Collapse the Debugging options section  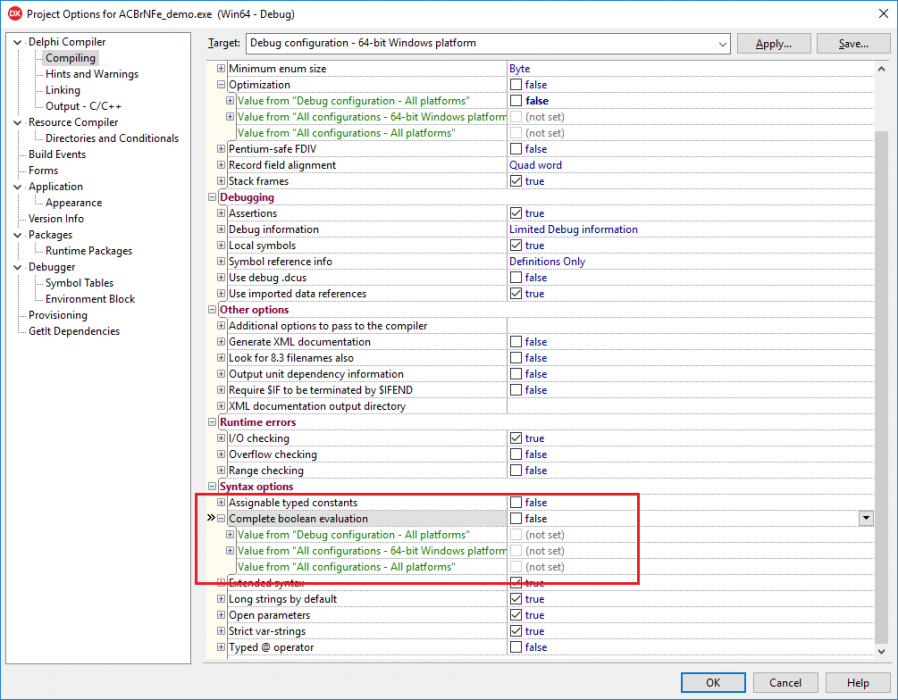(212, 197)
